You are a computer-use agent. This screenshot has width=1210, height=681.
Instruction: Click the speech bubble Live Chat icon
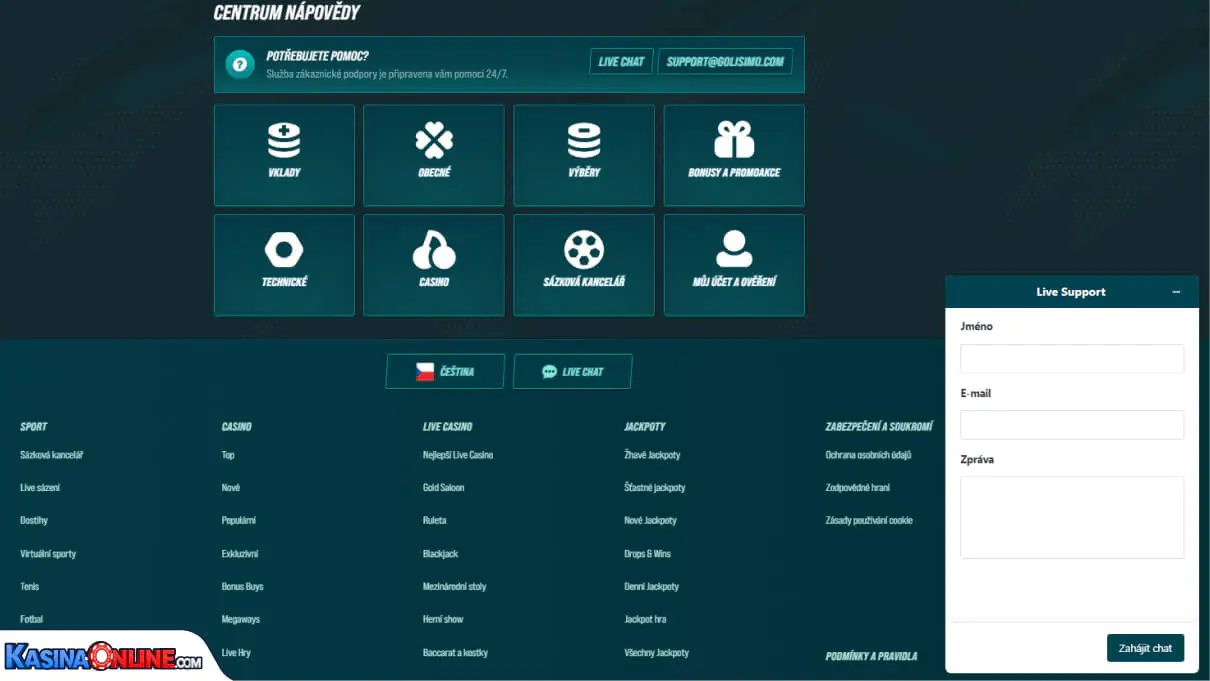pyautogui.click(x=548, y=371)
